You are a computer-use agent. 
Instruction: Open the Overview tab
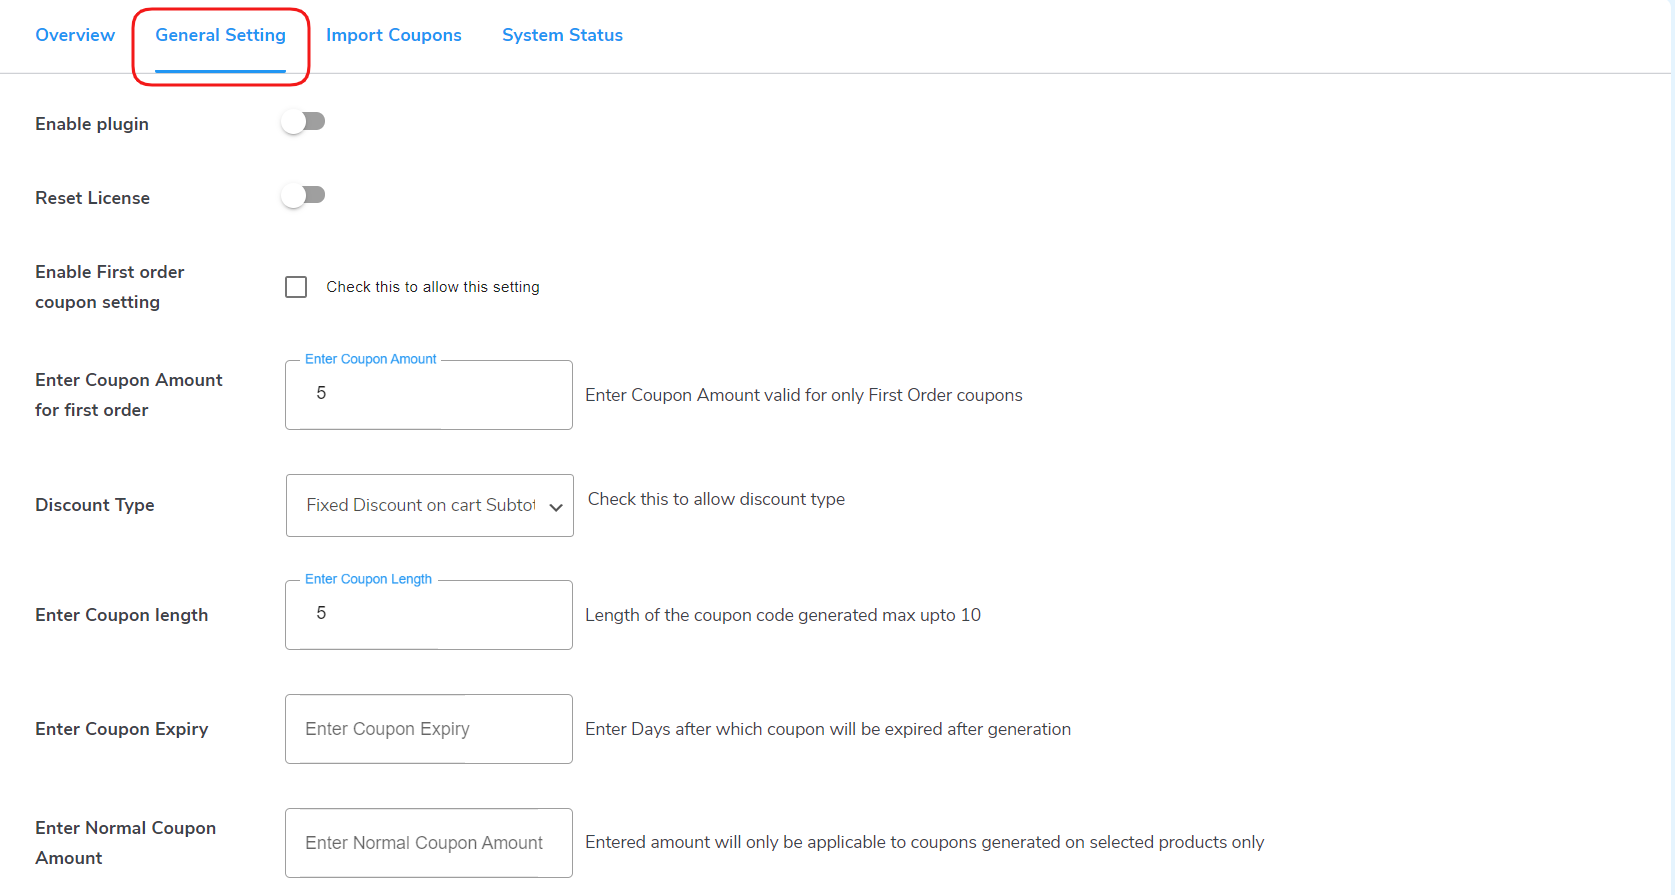[75, 35]
